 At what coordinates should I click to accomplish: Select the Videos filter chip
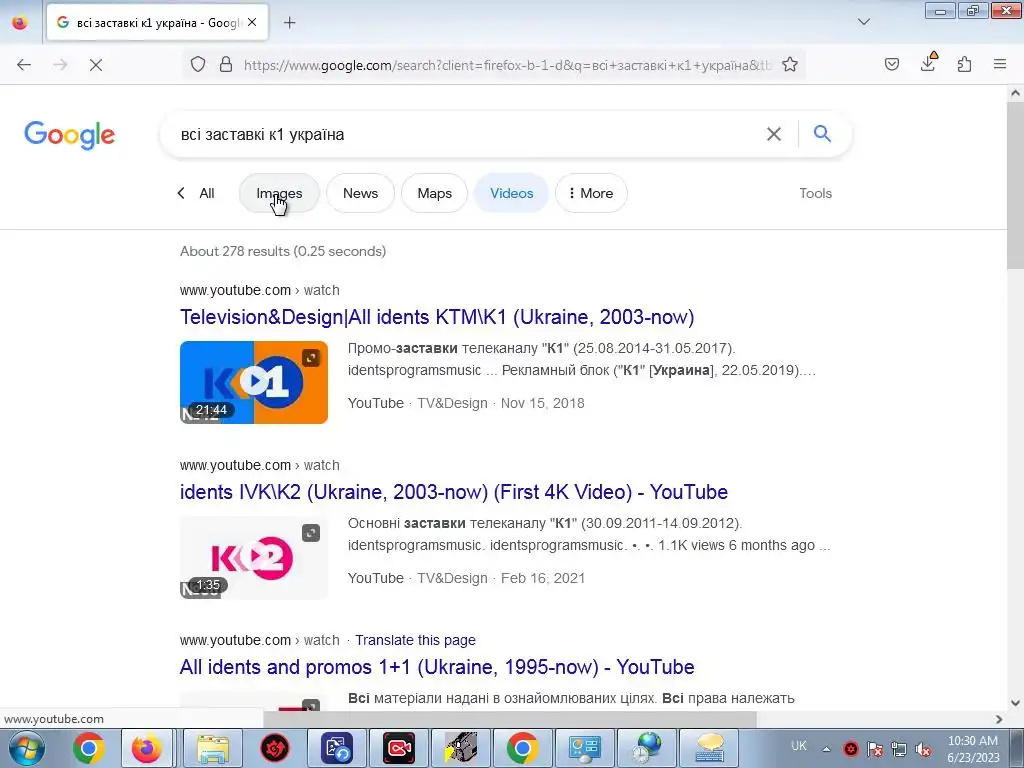click(x=511, y=193)
